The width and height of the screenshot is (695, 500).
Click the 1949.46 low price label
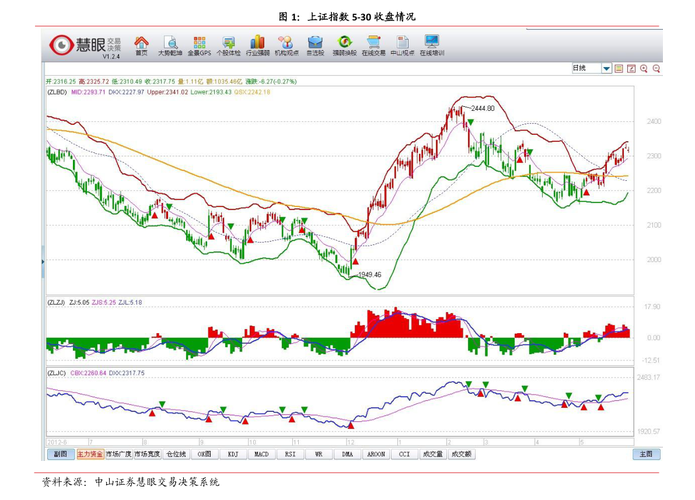(x=372, y=272)
